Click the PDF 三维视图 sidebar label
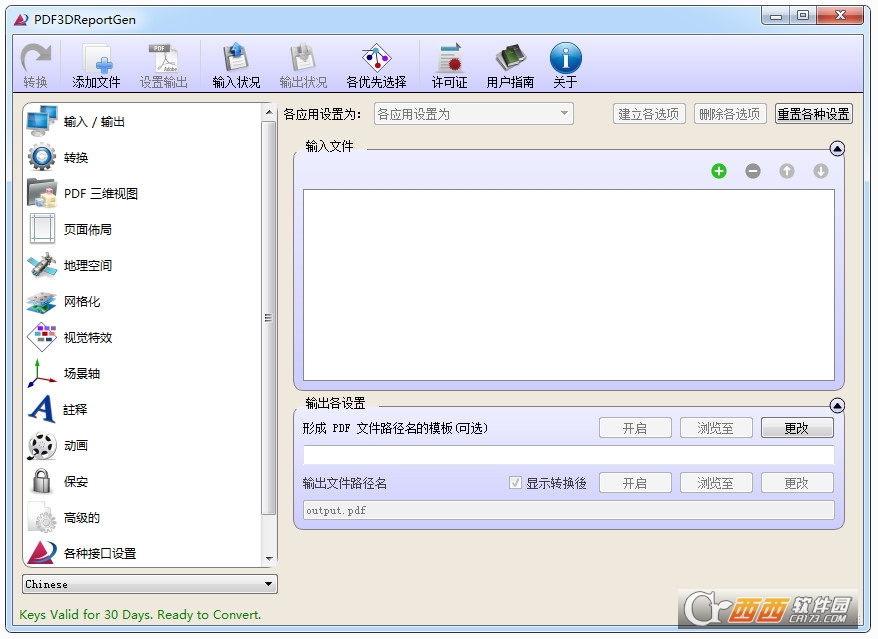The height and width of the screenshot is (639, 878). tap(101, 193)
